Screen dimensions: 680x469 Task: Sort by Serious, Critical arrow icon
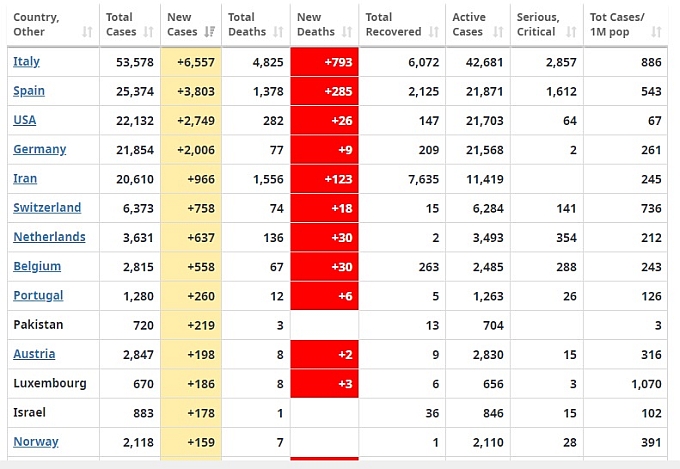pos(569,33)
